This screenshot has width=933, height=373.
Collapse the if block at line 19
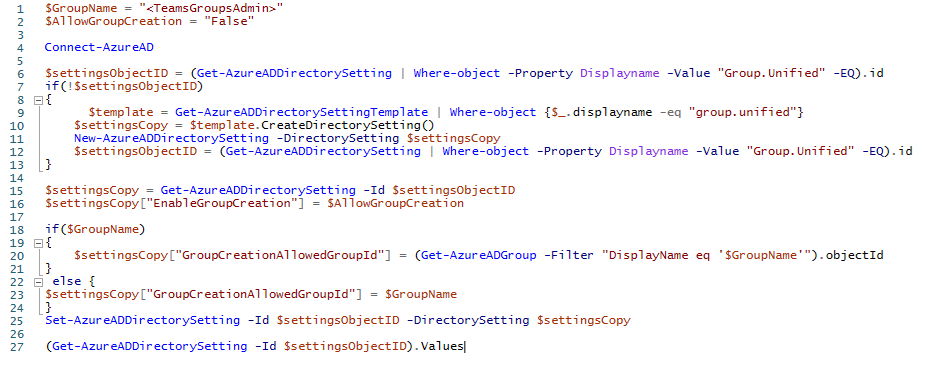click(38, 243)
